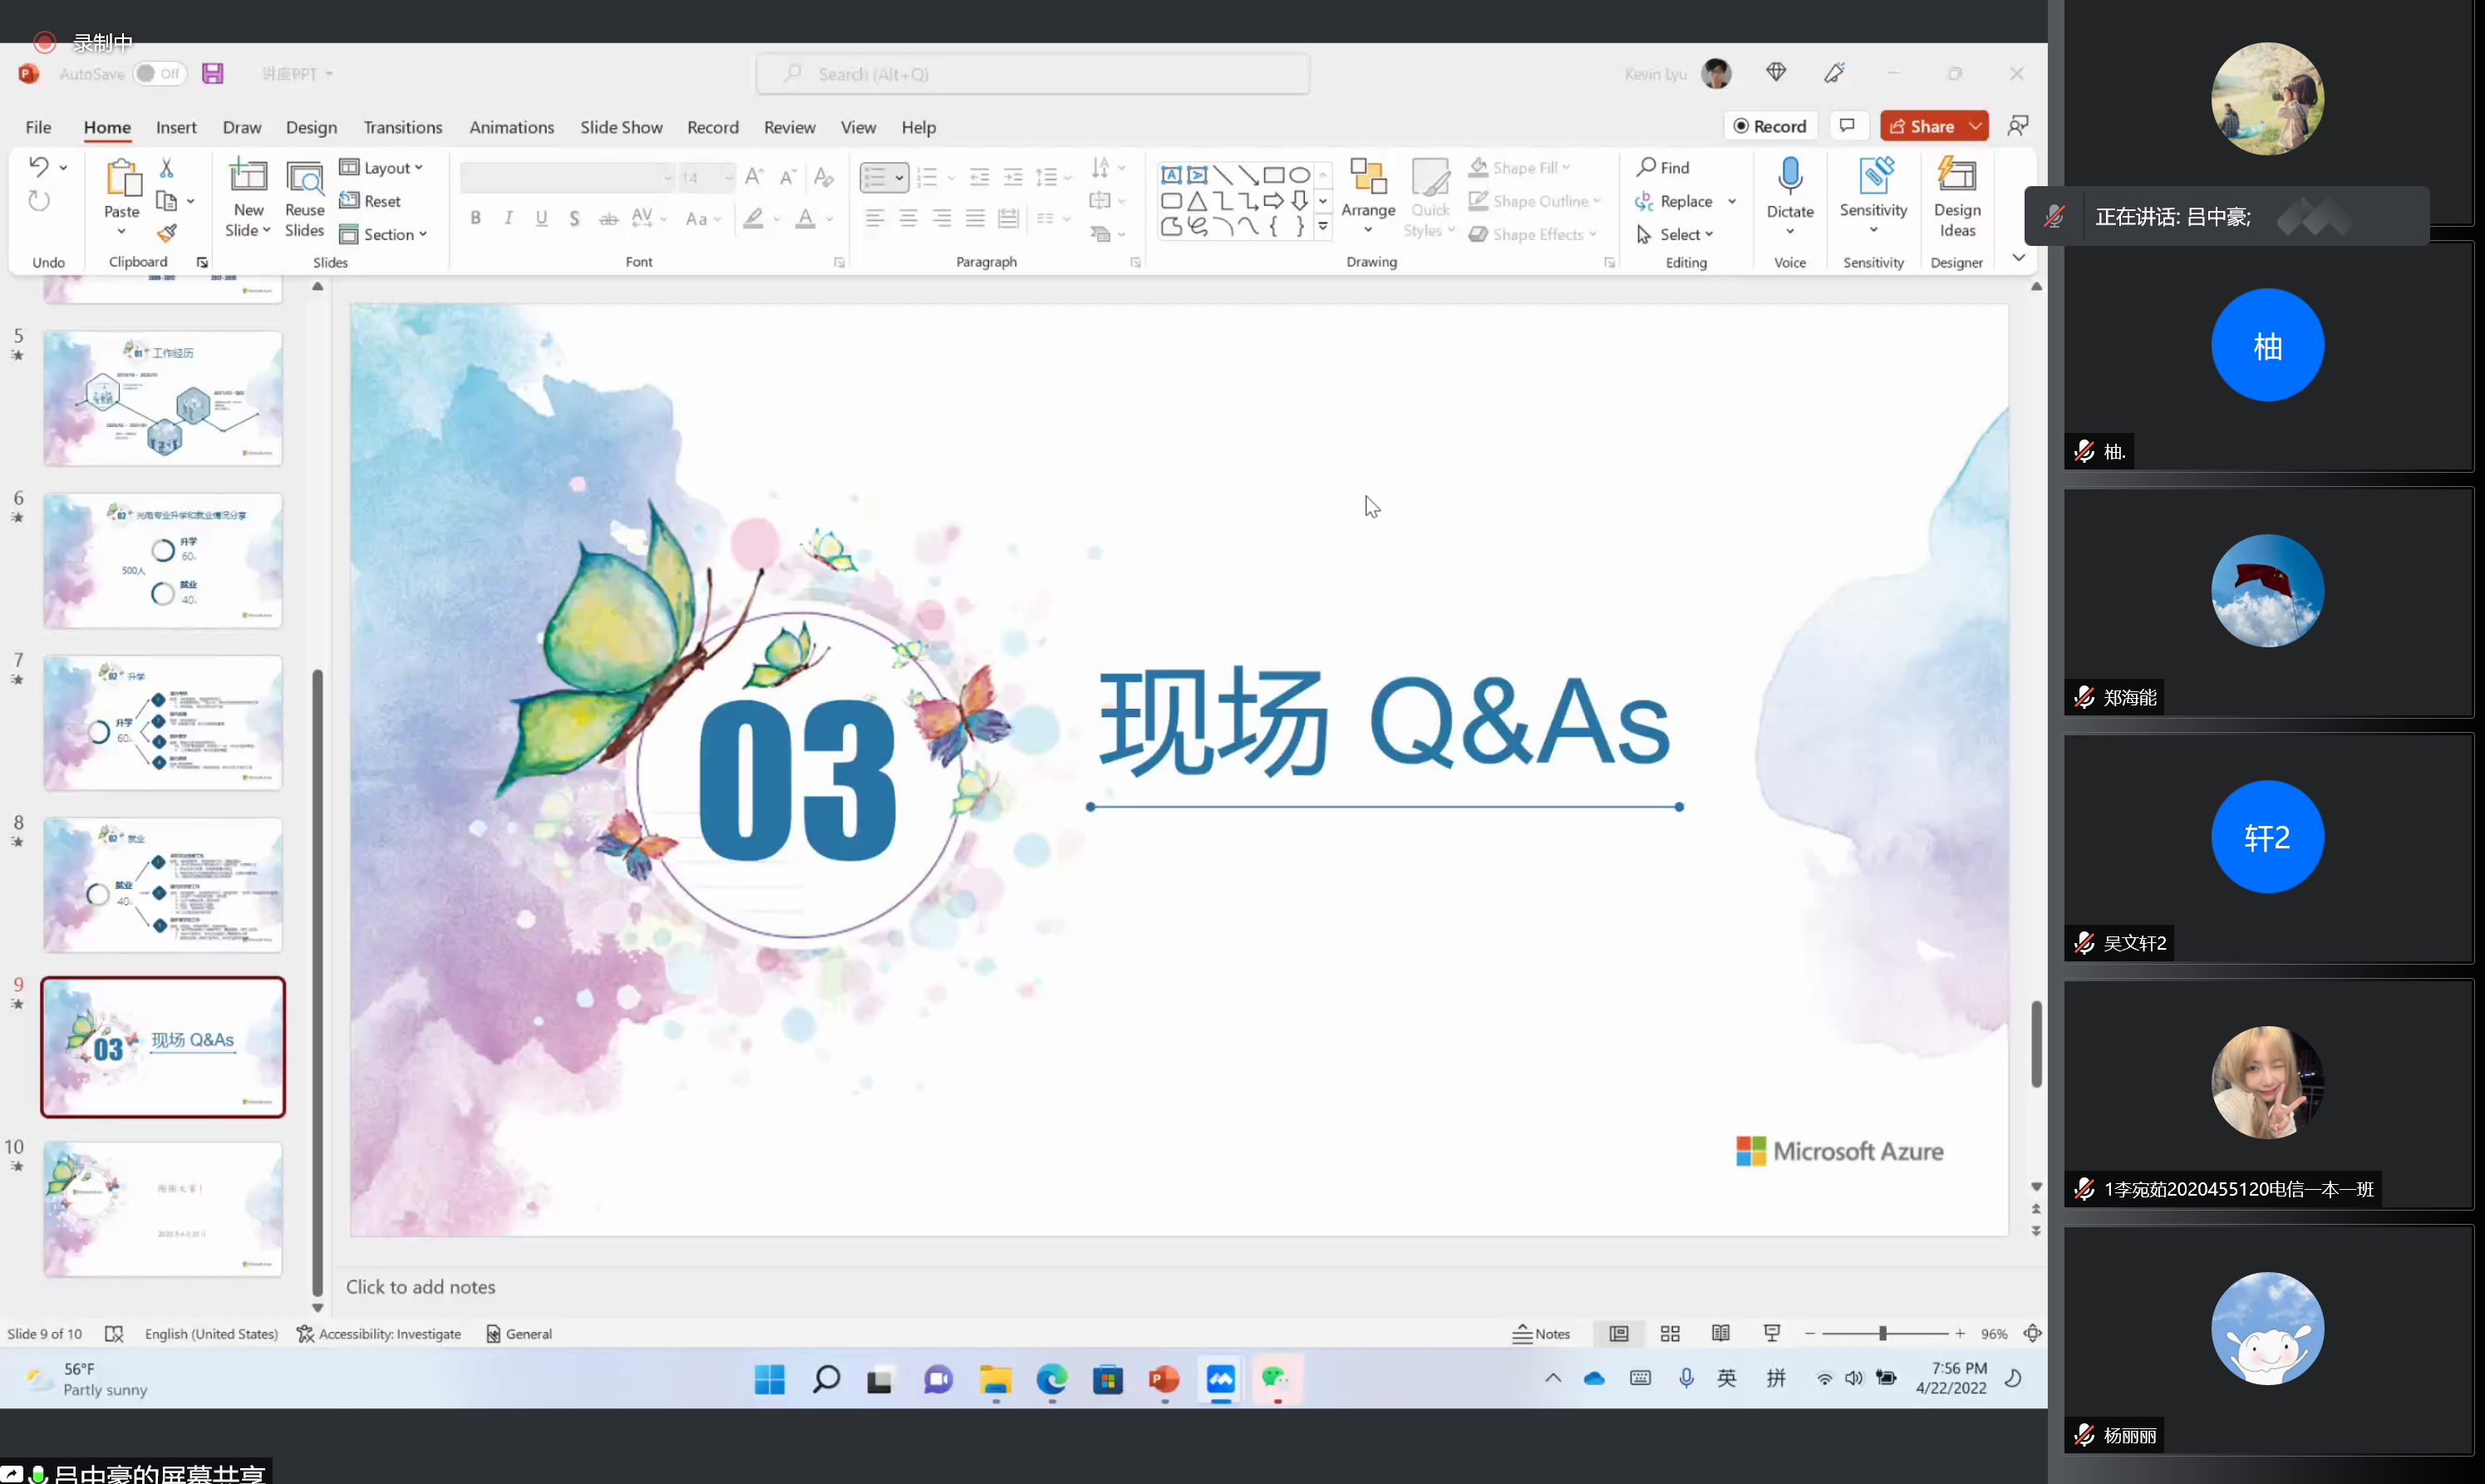The width and height of the screenshot is (2485, 1484).
Task: Click Accessibility: Investigate status
Action: (x=379, y=1333)
